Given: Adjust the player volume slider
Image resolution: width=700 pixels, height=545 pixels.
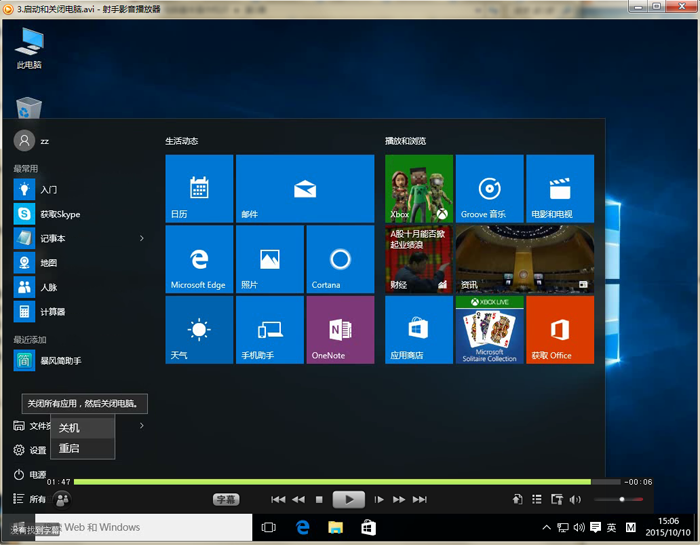Looking at the screenshot, I should coord(618,499).
